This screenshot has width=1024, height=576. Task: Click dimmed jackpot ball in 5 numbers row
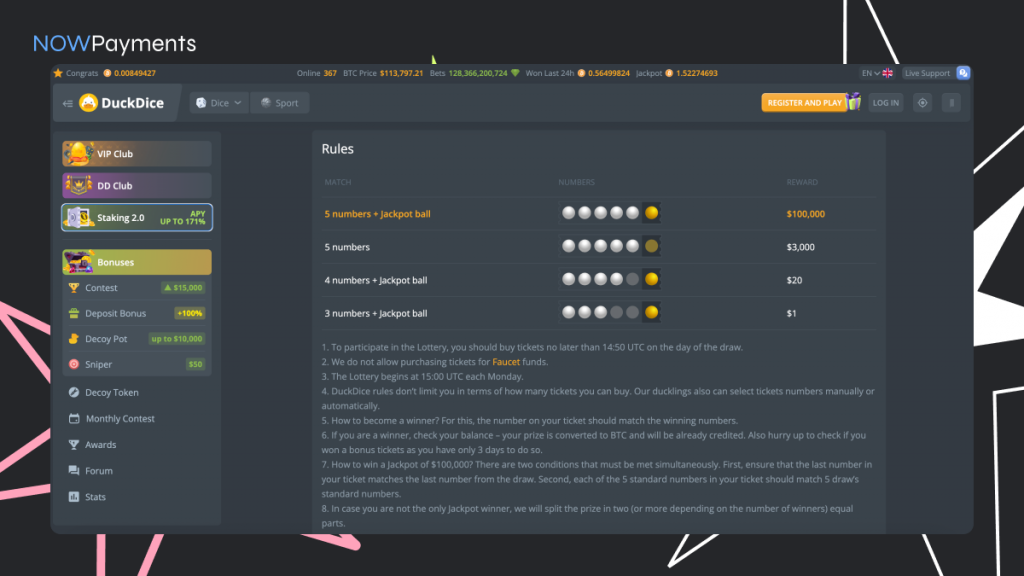click(651, 246)
